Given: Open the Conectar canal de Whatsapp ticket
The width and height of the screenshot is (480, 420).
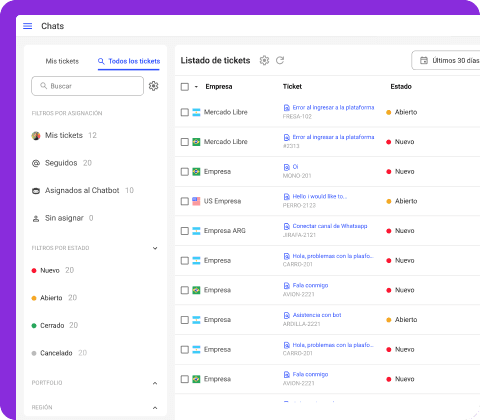Looking at the screenshot, I should tap(330, 226).
